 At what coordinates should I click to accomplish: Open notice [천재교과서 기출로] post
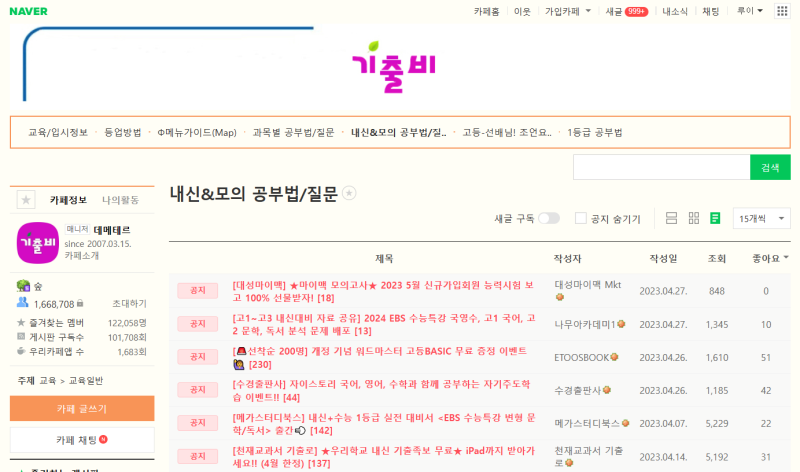(383, 457)
